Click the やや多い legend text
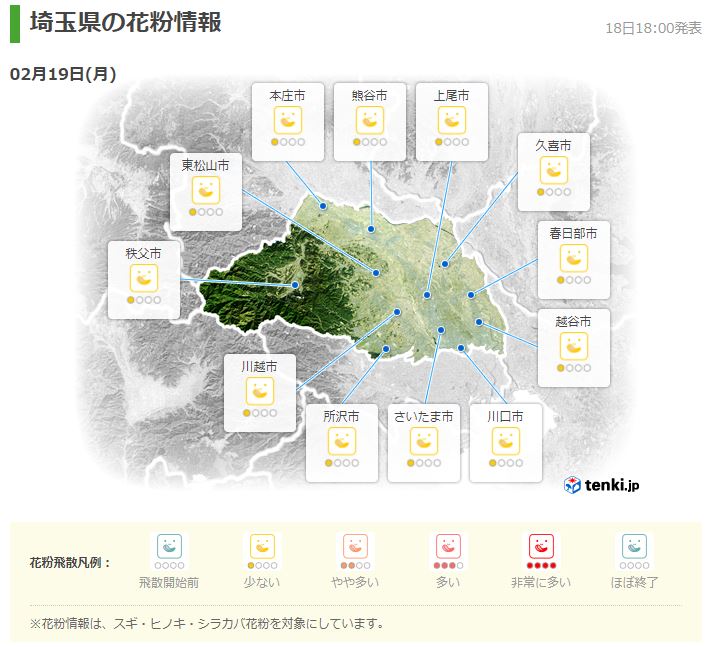The height and width of the screenshot is (647, 712). click(x=355, y=583)
